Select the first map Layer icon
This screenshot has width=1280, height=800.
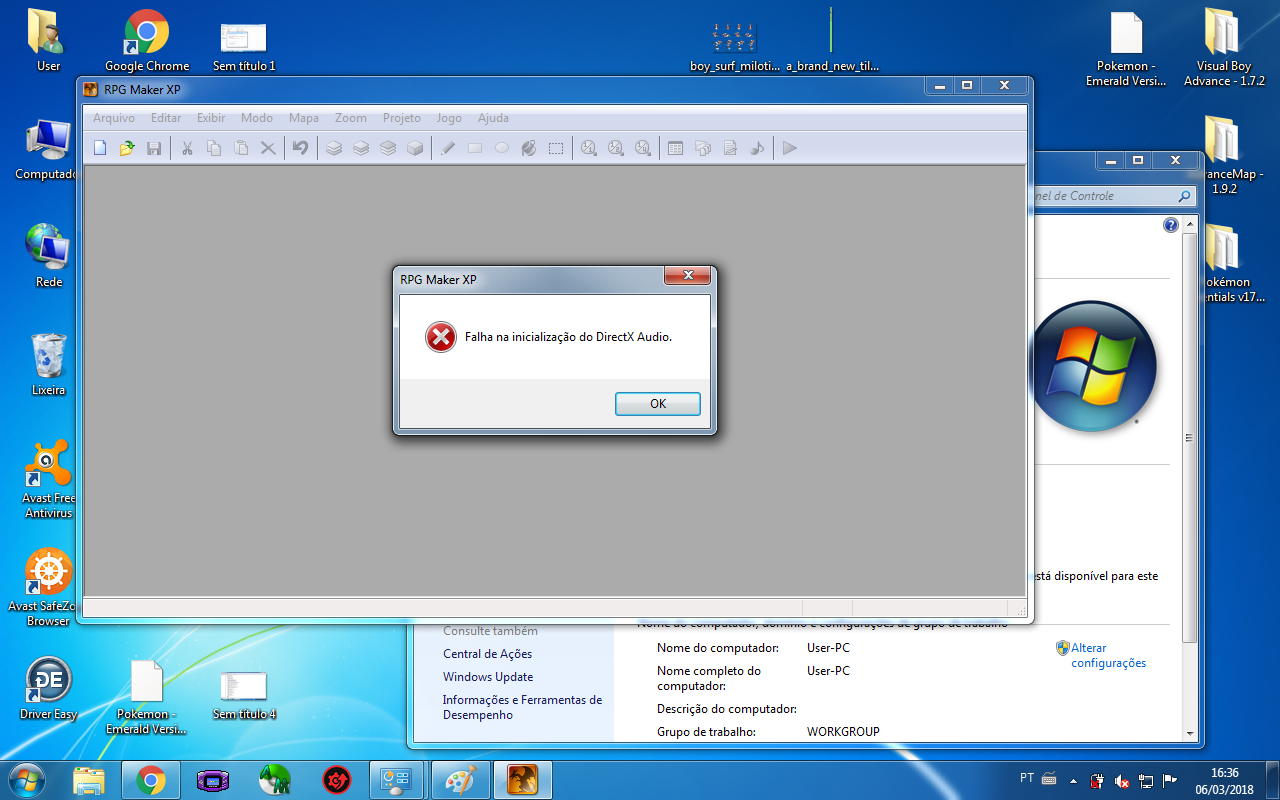click(x=334, y=148)
